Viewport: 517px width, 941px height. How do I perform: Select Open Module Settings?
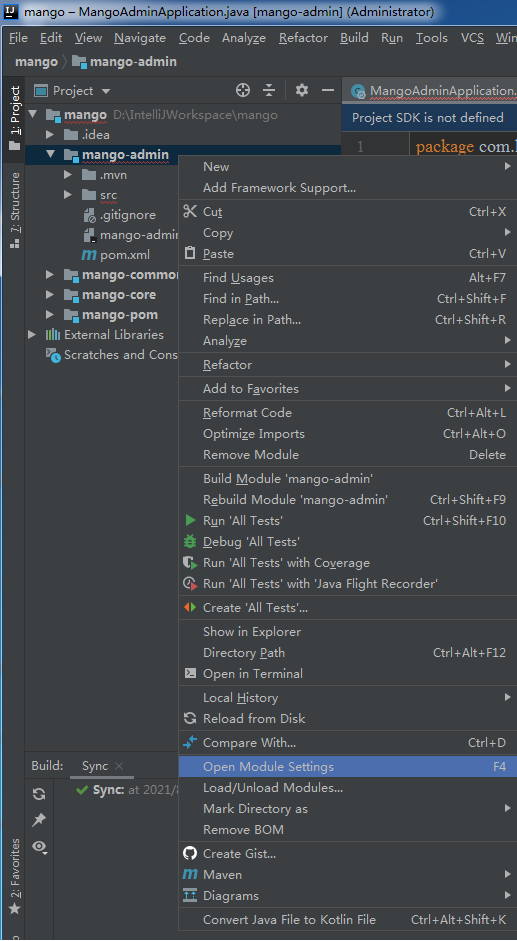click(x=348, y=766)
